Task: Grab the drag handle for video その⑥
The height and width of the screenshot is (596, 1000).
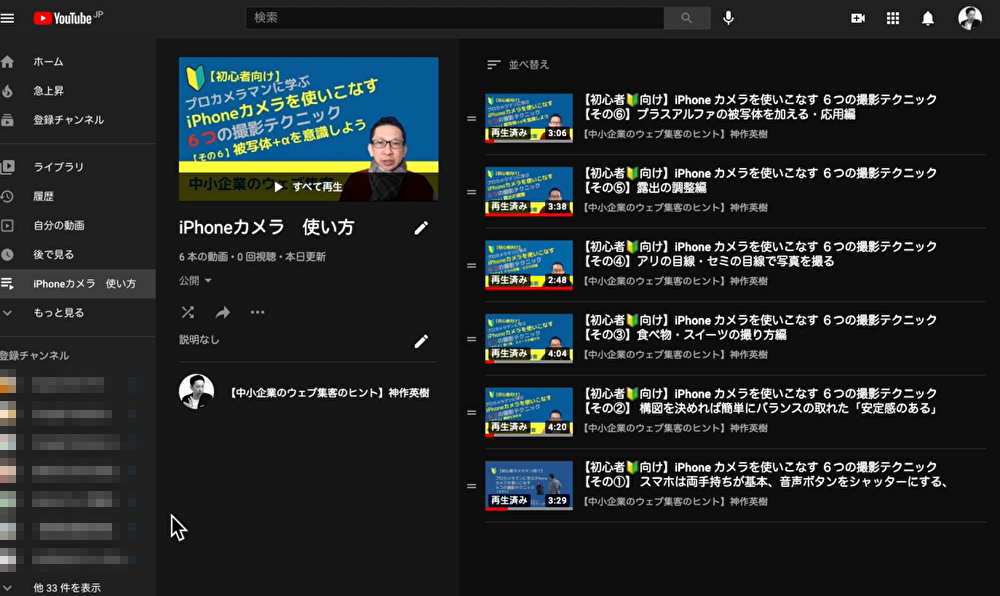Action: [x=471, y=119]
